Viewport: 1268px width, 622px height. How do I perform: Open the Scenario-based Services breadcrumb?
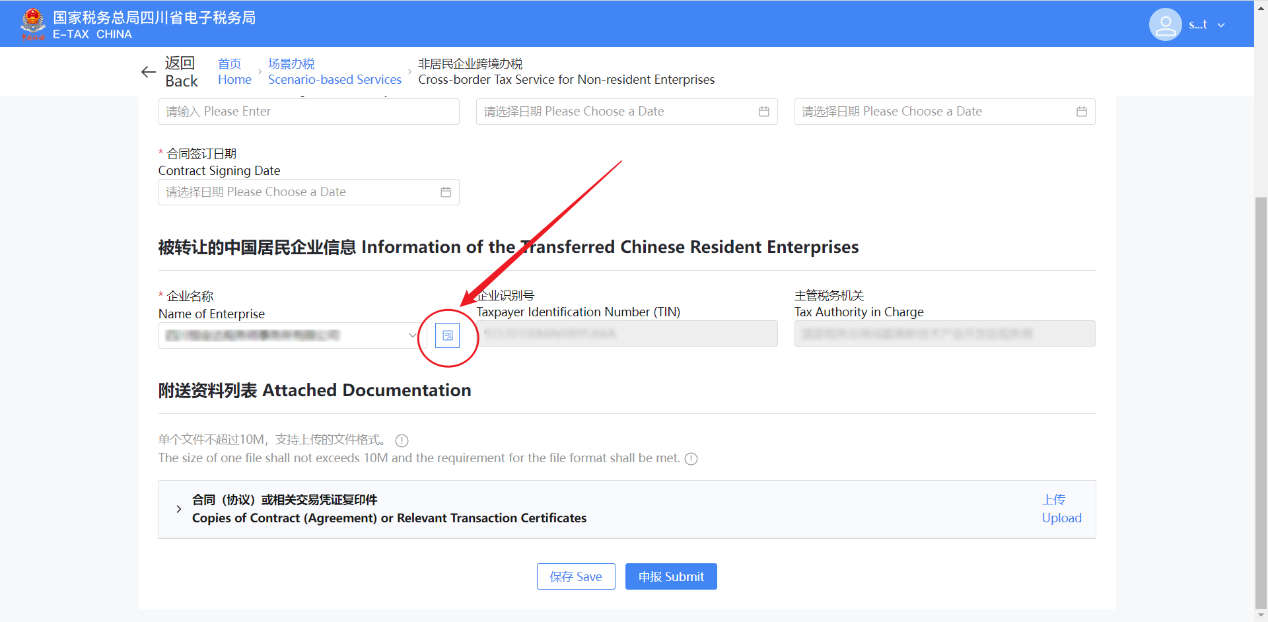[334, 72]
